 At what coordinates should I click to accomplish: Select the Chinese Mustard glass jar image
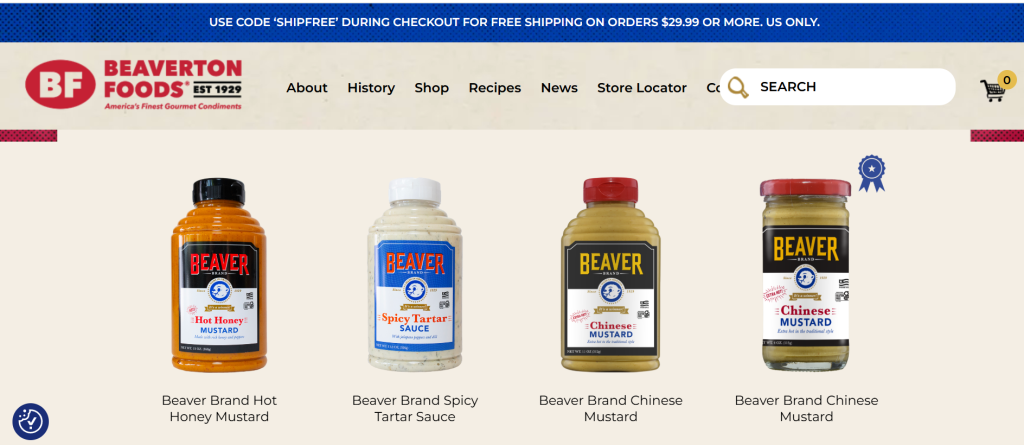coord(806,275)
